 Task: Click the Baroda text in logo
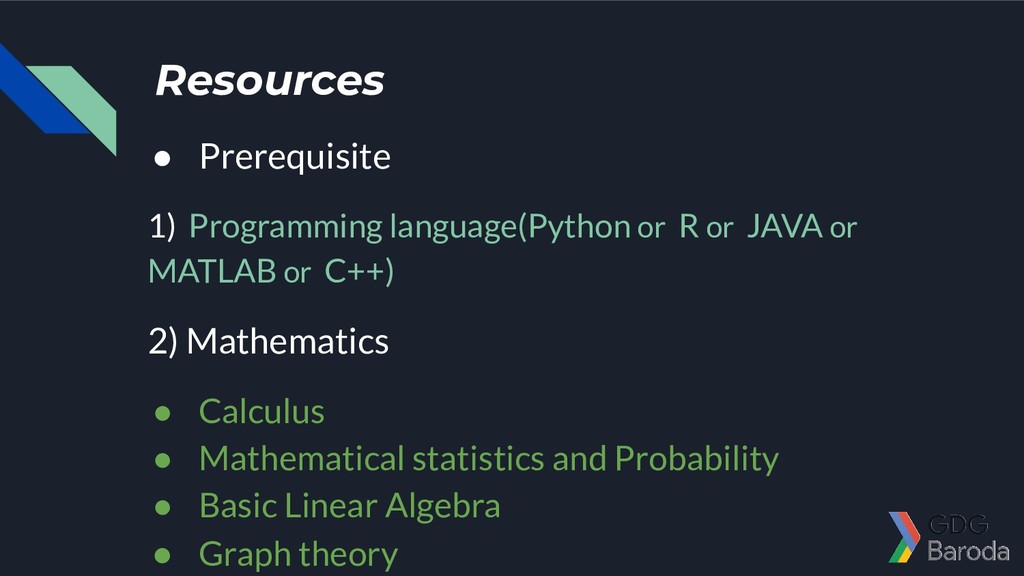968,551
